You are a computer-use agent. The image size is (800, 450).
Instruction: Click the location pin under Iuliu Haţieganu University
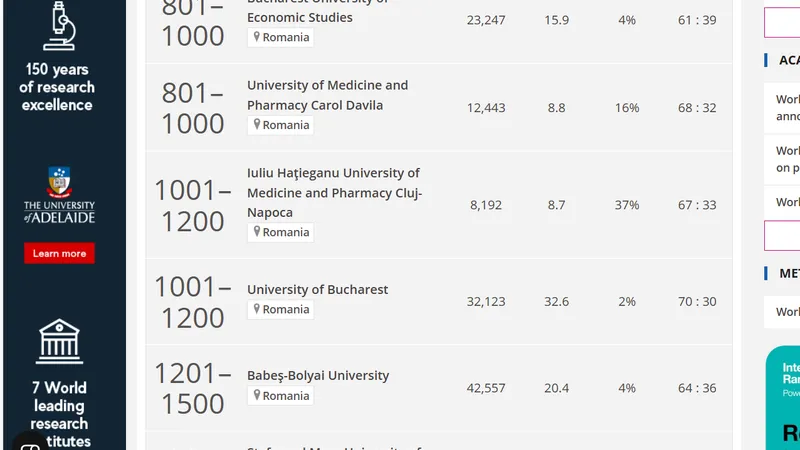point(257,232)
